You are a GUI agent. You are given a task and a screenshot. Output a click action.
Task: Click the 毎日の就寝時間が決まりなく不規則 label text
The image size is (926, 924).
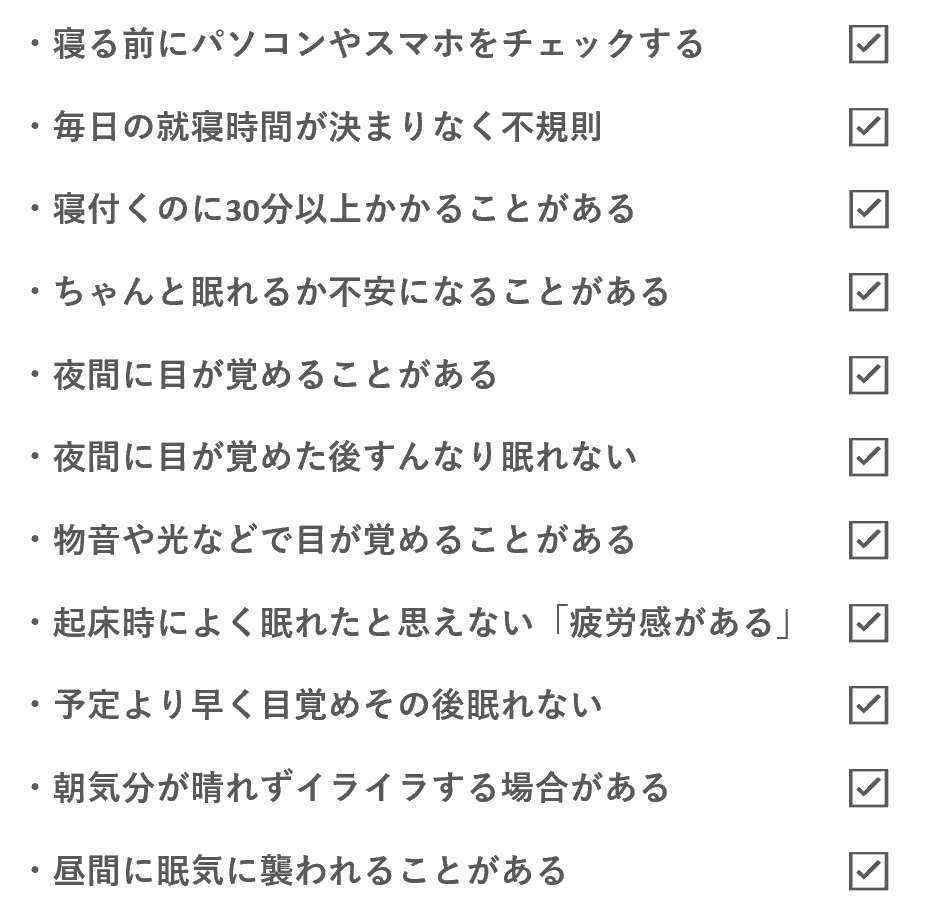327,127
